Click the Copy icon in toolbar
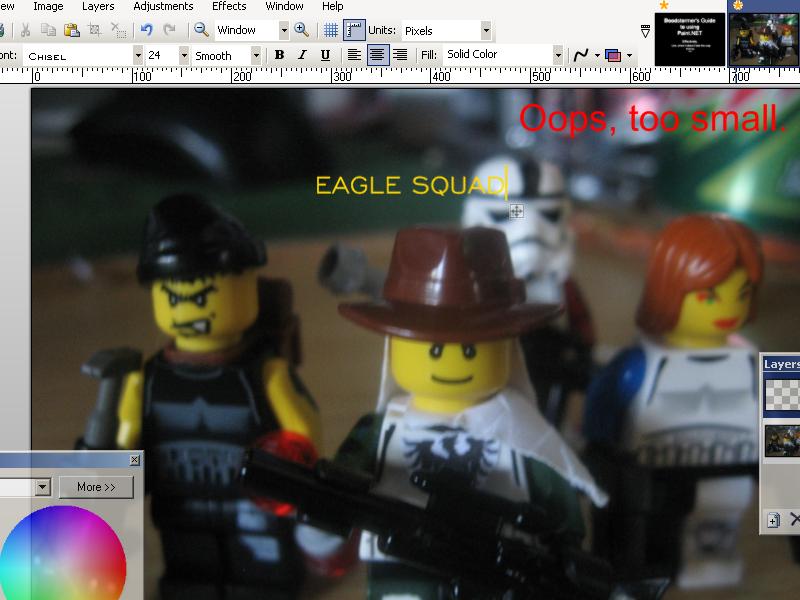The height and width of the screenshot is (600, 800). [x=48, y=30]
